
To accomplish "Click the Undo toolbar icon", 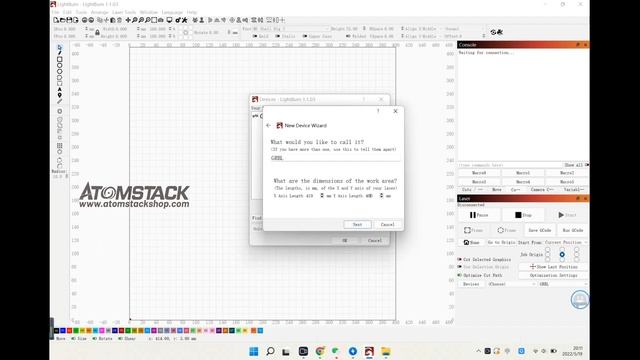I will pyautogui.click(x=84, y=20).
